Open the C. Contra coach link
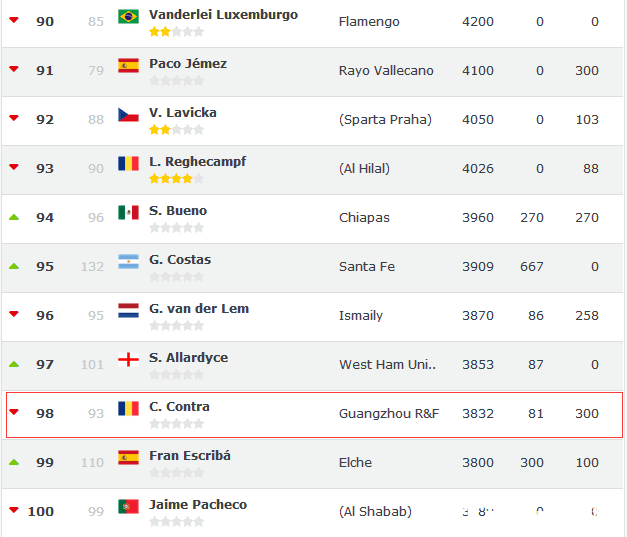Viewport: 627px width, 537px height. [179, 407]
